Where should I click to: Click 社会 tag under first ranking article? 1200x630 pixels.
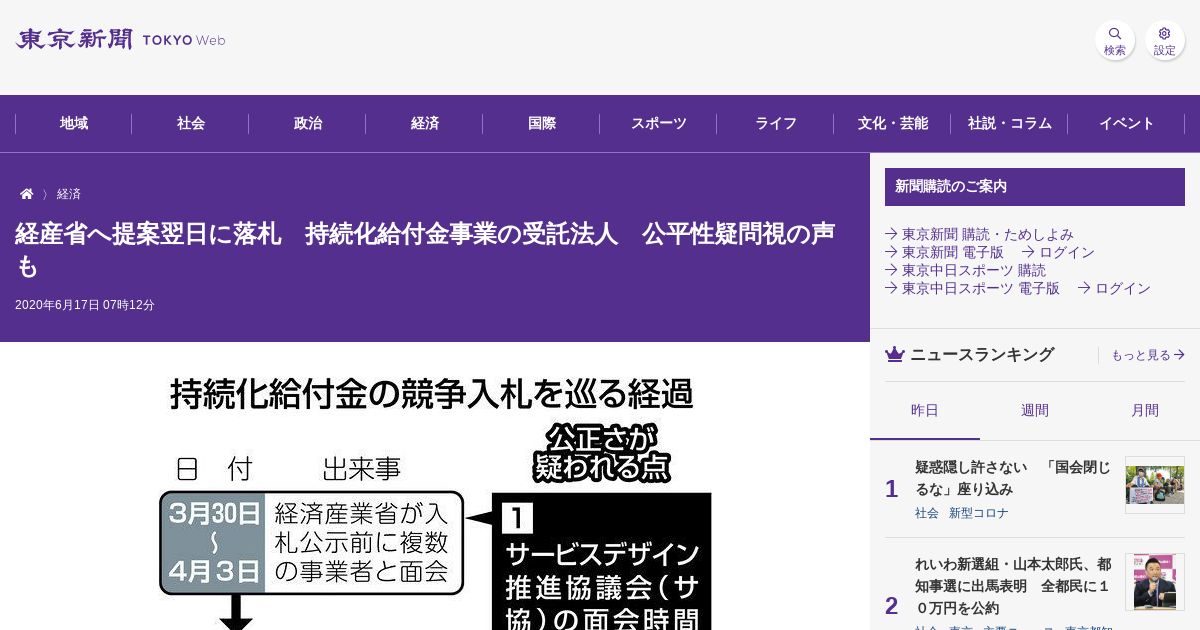coord(927,513)
